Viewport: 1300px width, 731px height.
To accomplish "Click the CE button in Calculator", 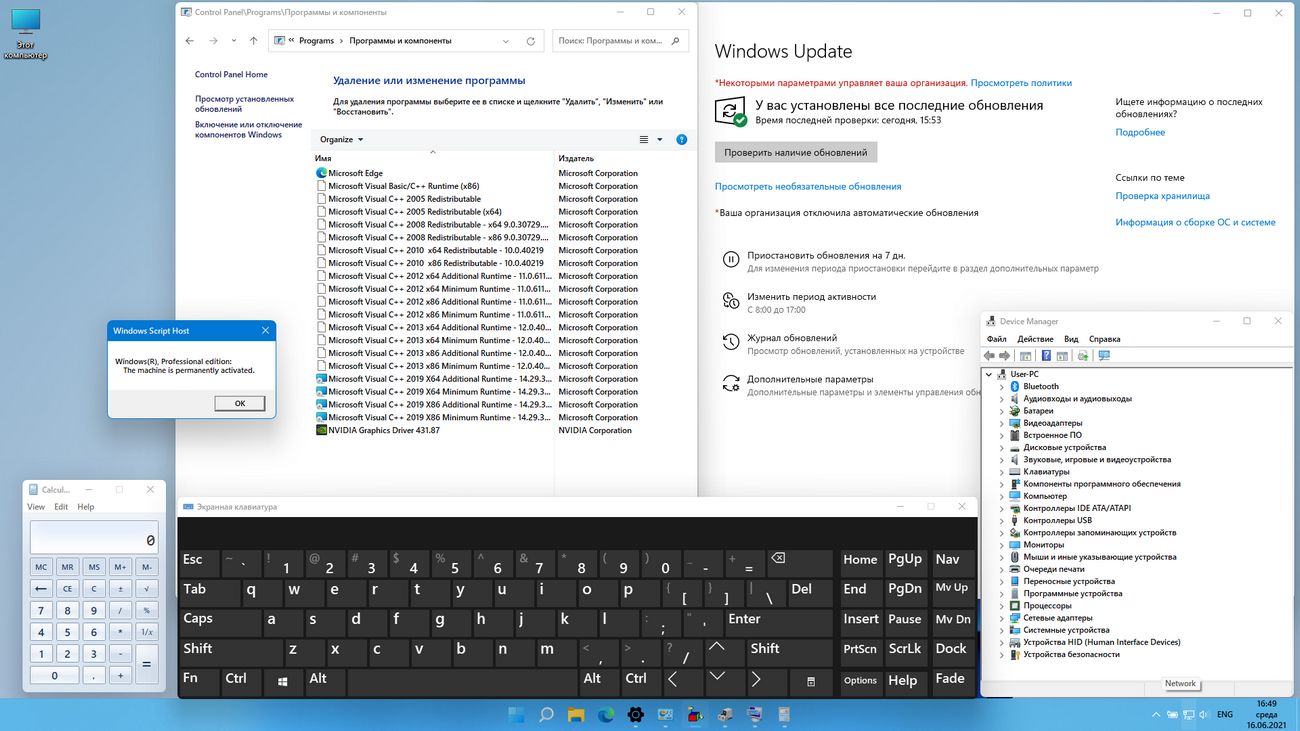I will 68,588.
